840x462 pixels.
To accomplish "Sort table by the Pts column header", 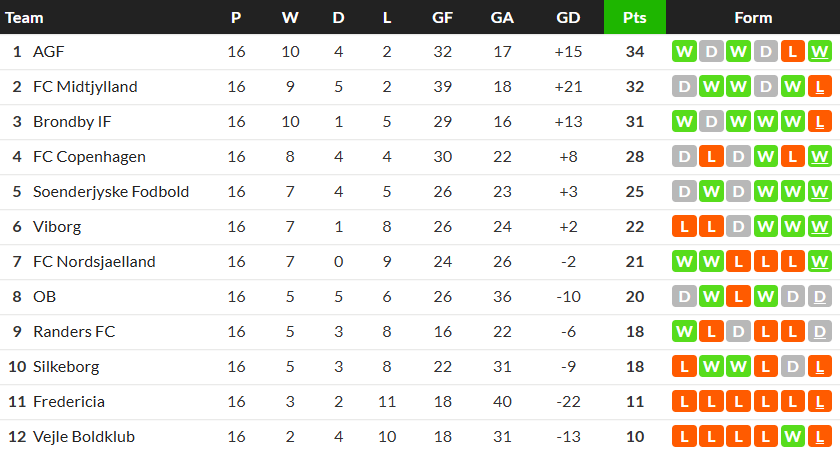I will click(x=634, y=17).
